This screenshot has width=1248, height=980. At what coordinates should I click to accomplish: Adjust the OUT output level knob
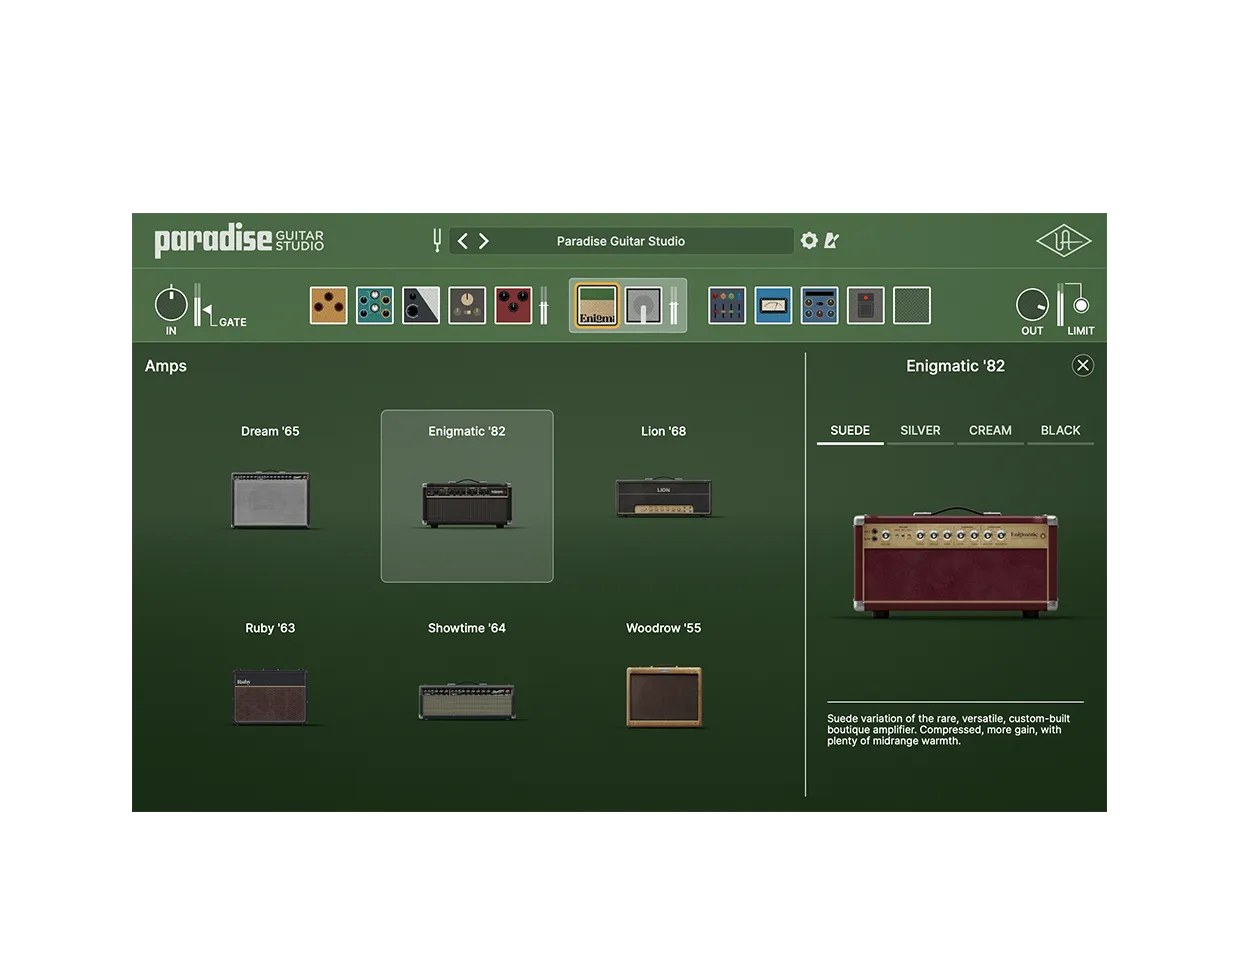(x=1032, y=304)
